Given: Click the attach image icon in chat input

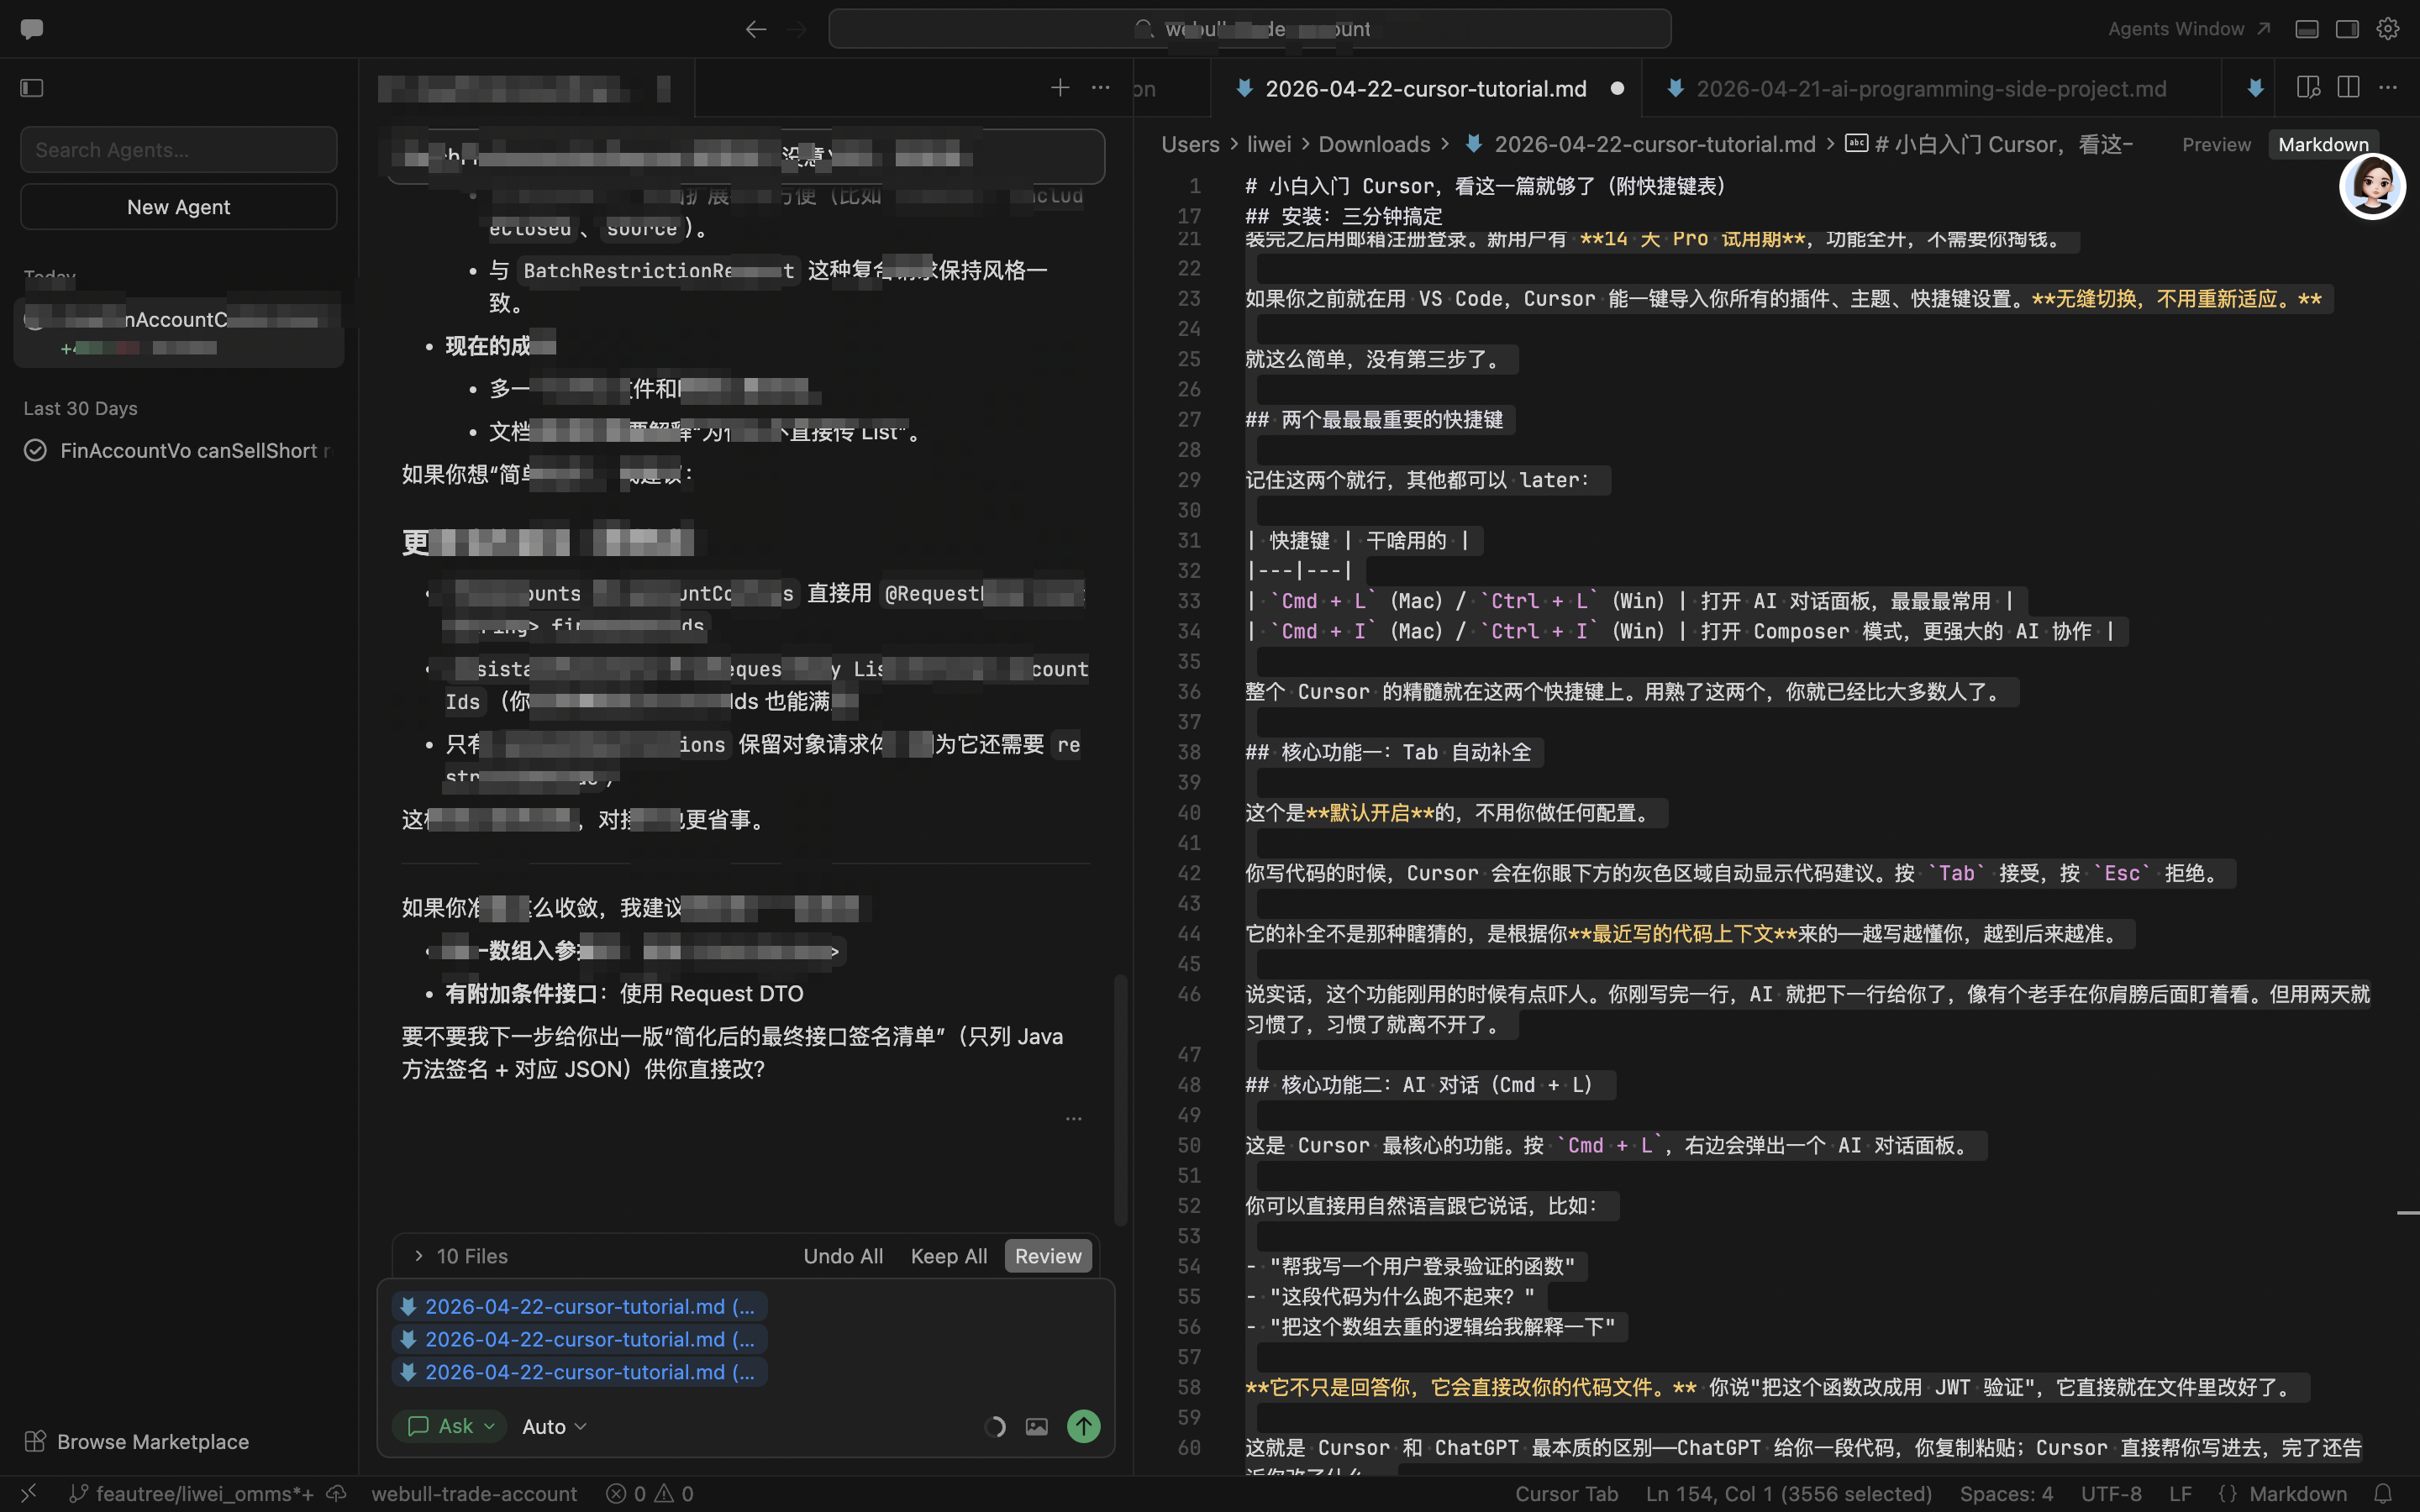Looking at the screenshot, I should click(x=1037, y=1427).
